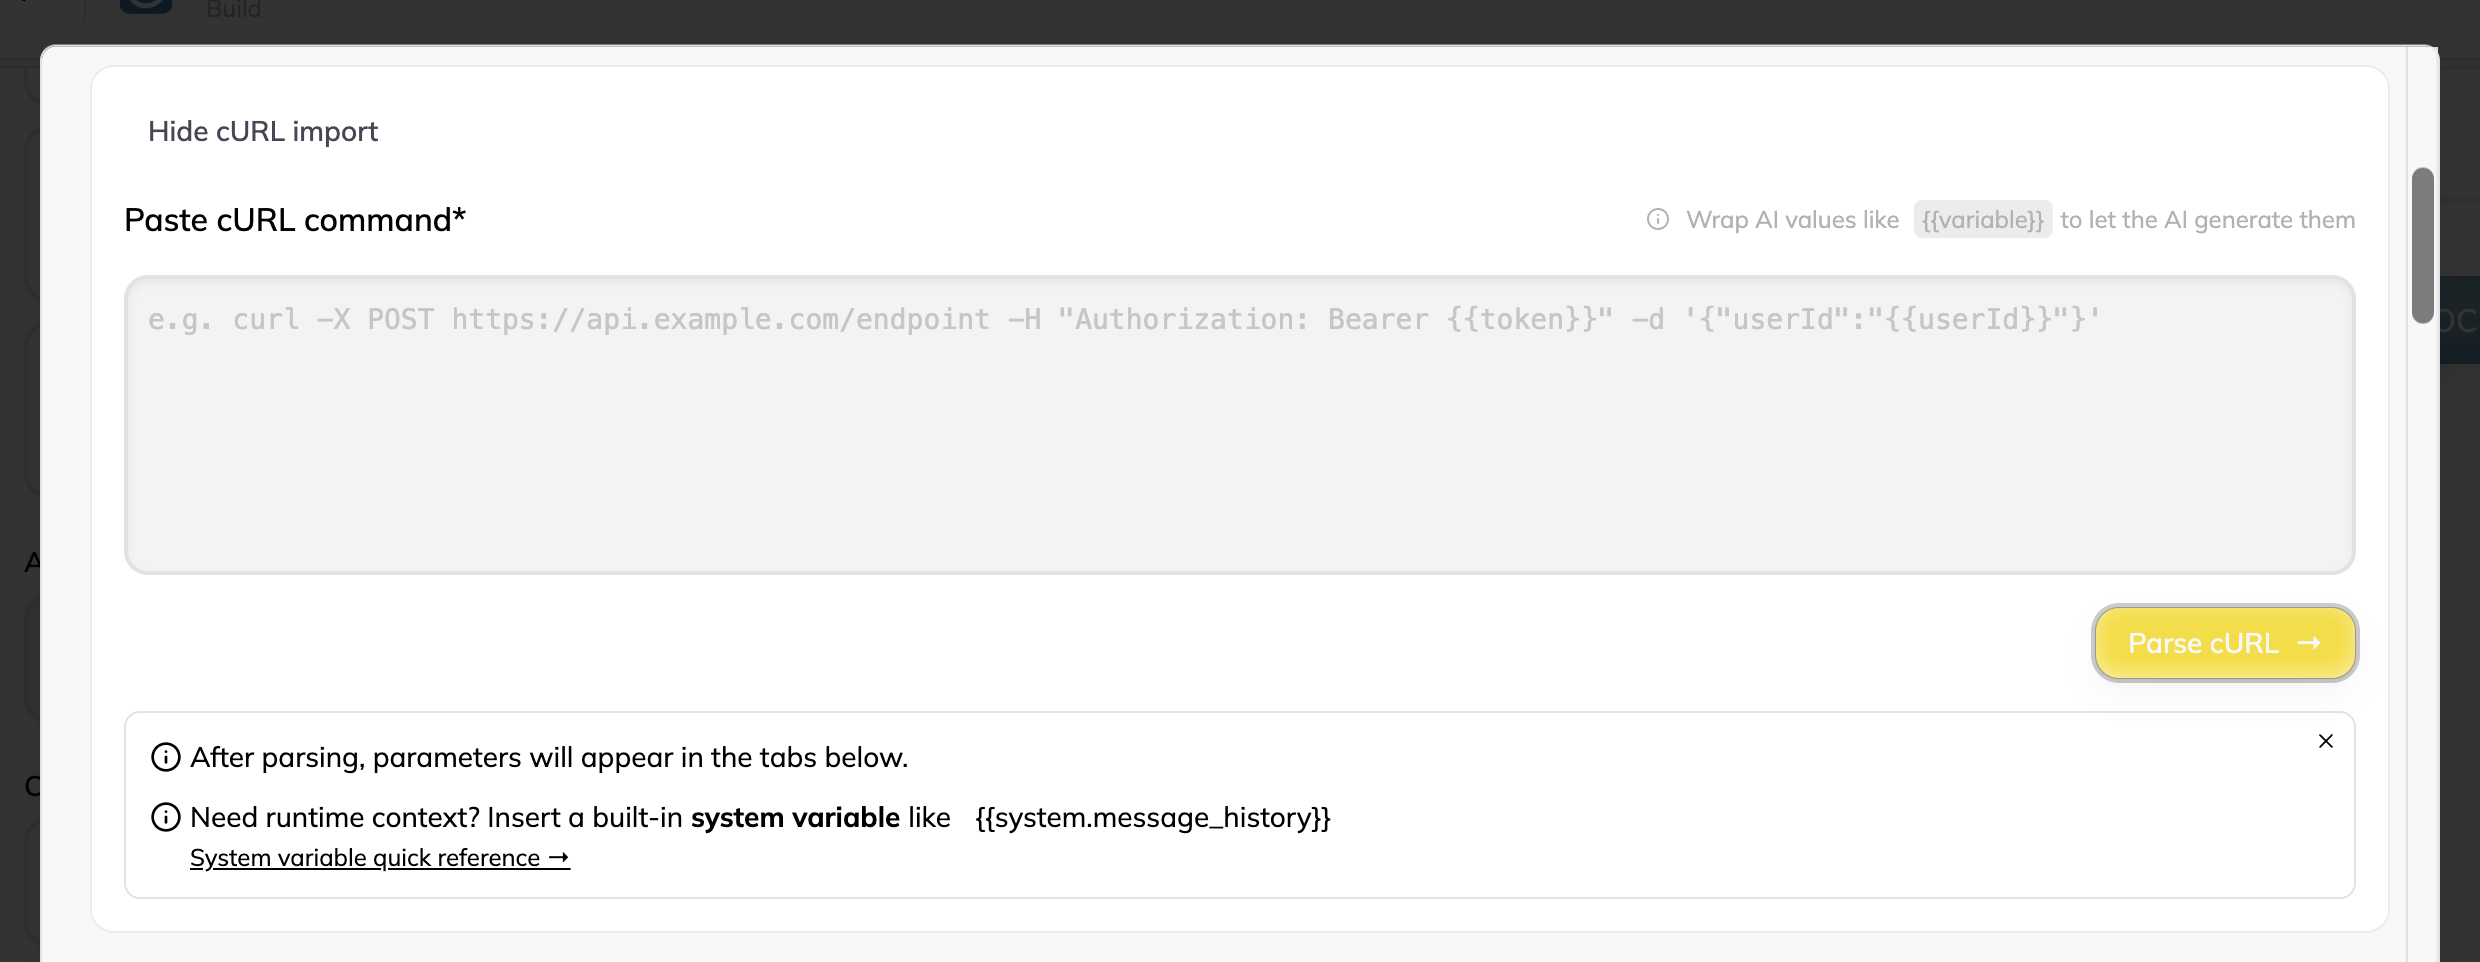Collapse the Hide cURL import section
This screenshot has width=2480, height=962.
(262, 132)
